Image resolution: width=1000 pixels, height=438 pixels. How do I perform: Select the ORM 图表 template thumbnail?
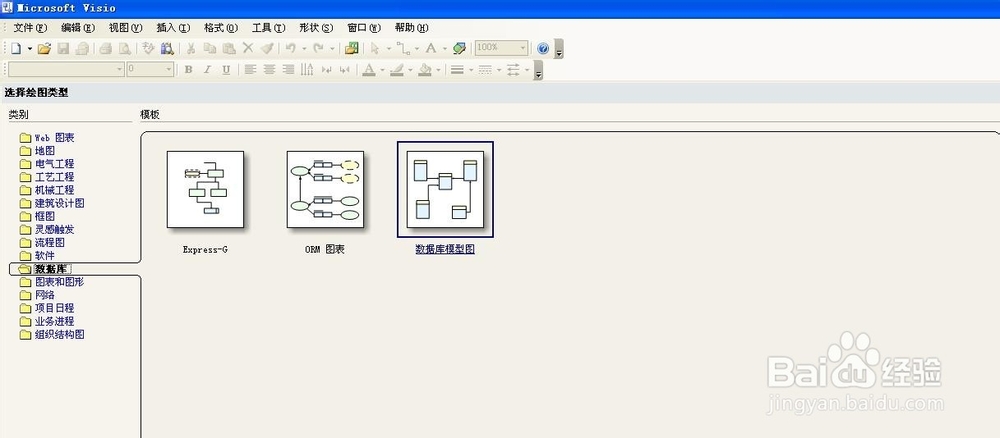325,189
